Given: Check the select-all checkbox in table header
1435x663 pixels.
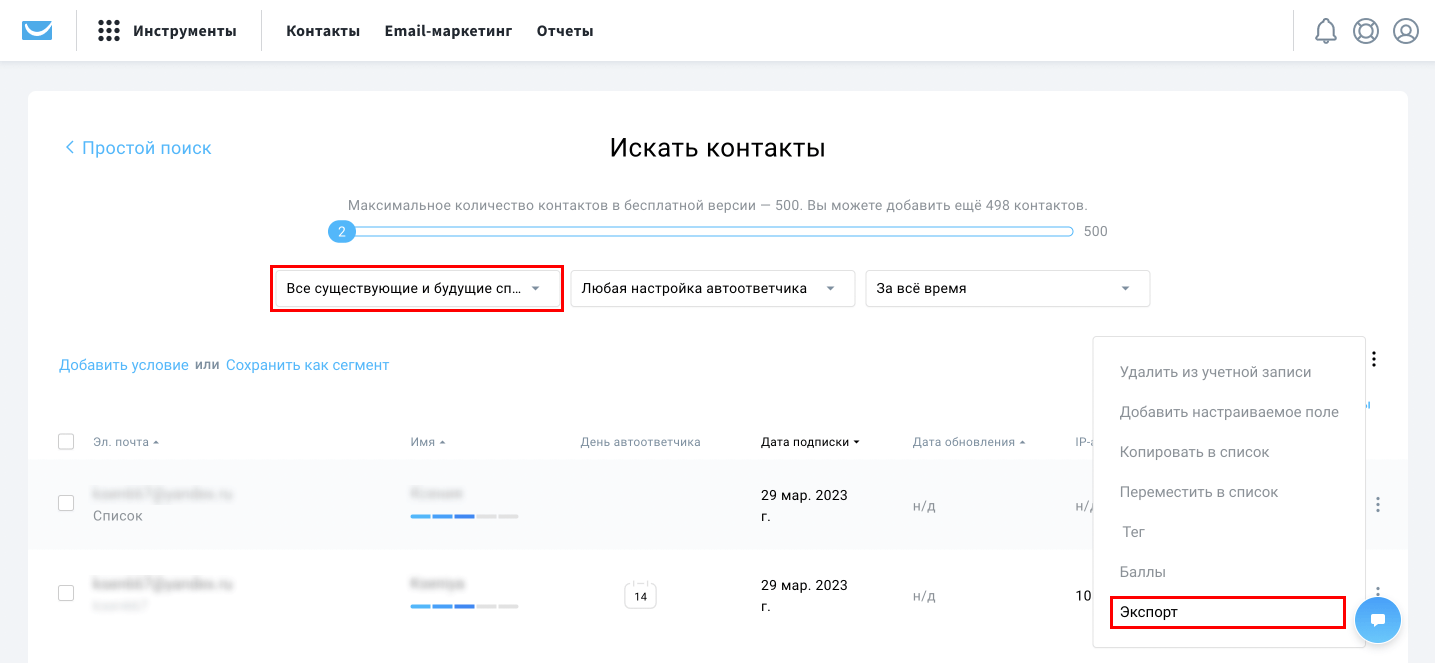Looking at the screenshot, I should pyautogui.click(x=66, y=440).
